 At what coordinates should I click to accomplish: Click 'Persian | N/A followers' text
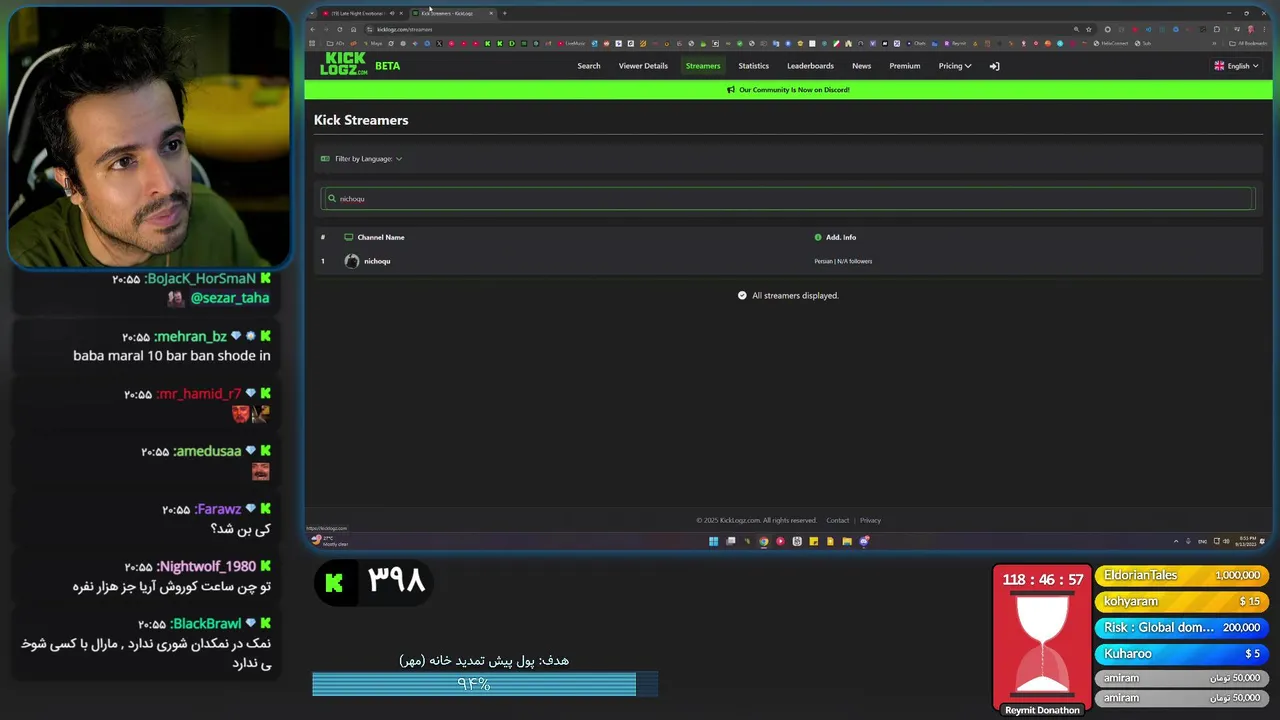tap(843, 261)
